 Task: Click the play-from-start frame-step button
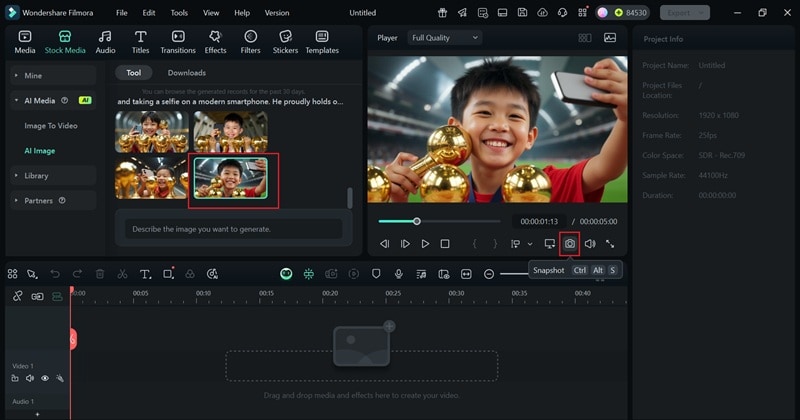coord(405,244)
